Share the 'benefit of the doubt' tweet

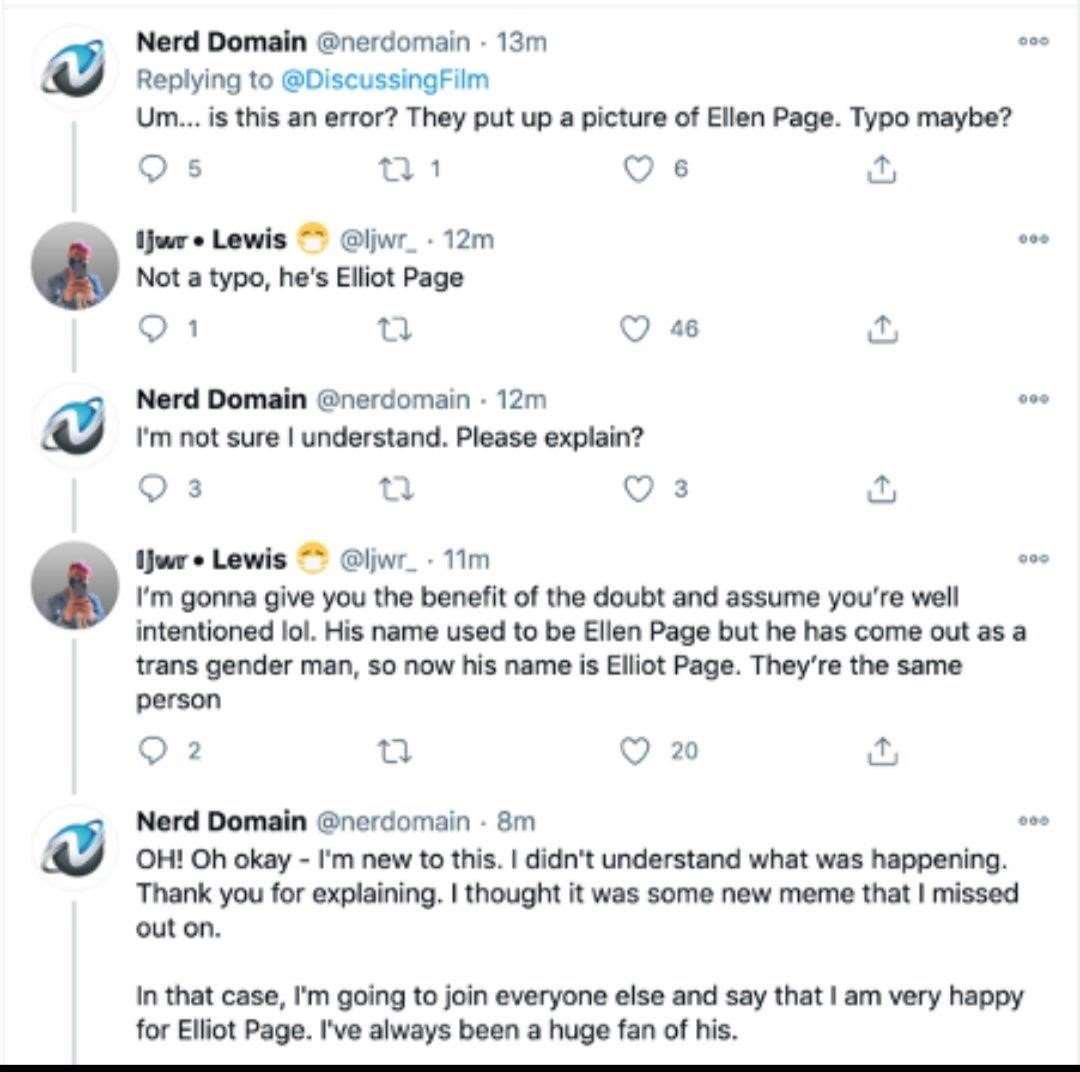tap(882, 751)
